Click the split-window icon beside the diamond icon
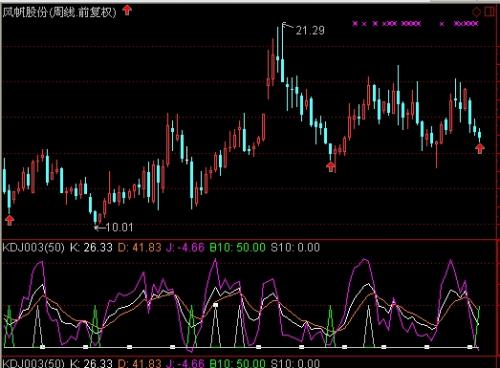 [x=489, y=12]
